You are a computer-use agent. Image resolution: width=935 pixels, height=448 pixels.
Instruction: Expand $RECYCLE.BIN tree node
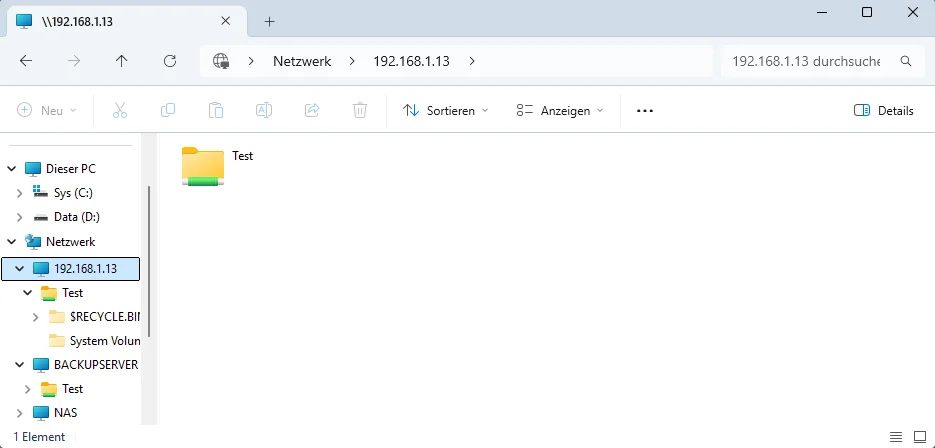coord(36,316)
